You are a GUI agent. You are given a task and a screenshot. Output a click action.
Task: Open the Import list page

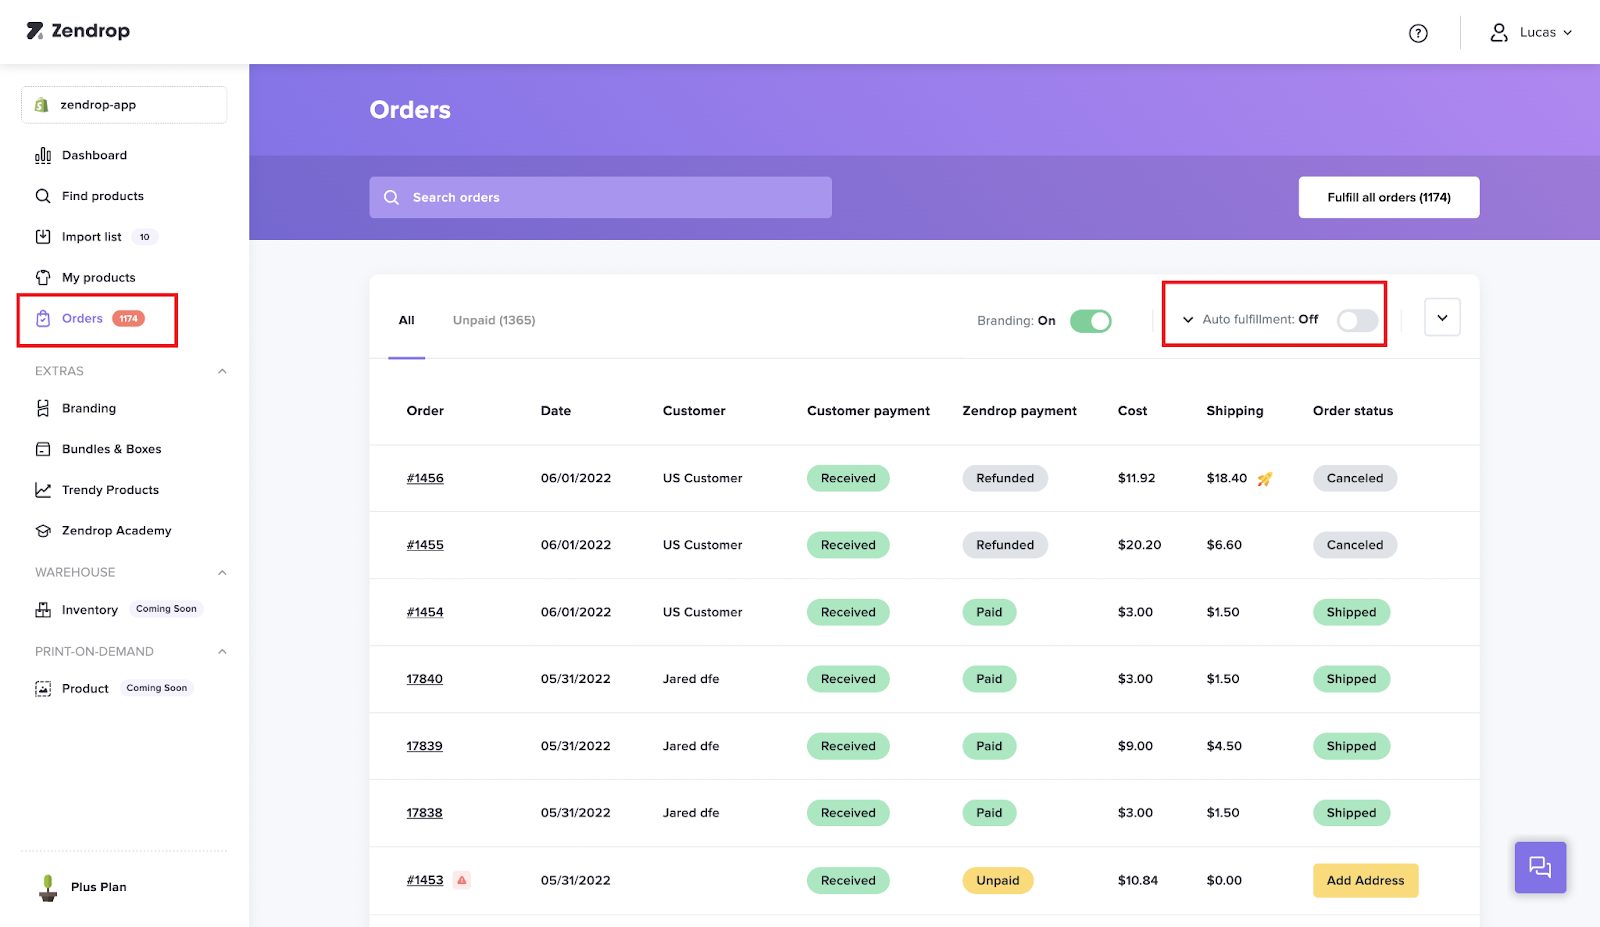pos(92,237)
